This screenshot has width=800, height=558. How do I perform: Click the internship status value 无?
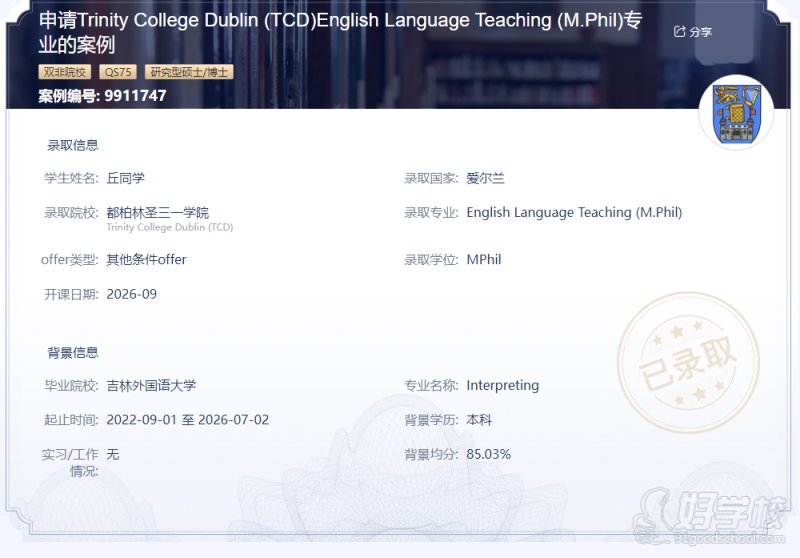113,454
